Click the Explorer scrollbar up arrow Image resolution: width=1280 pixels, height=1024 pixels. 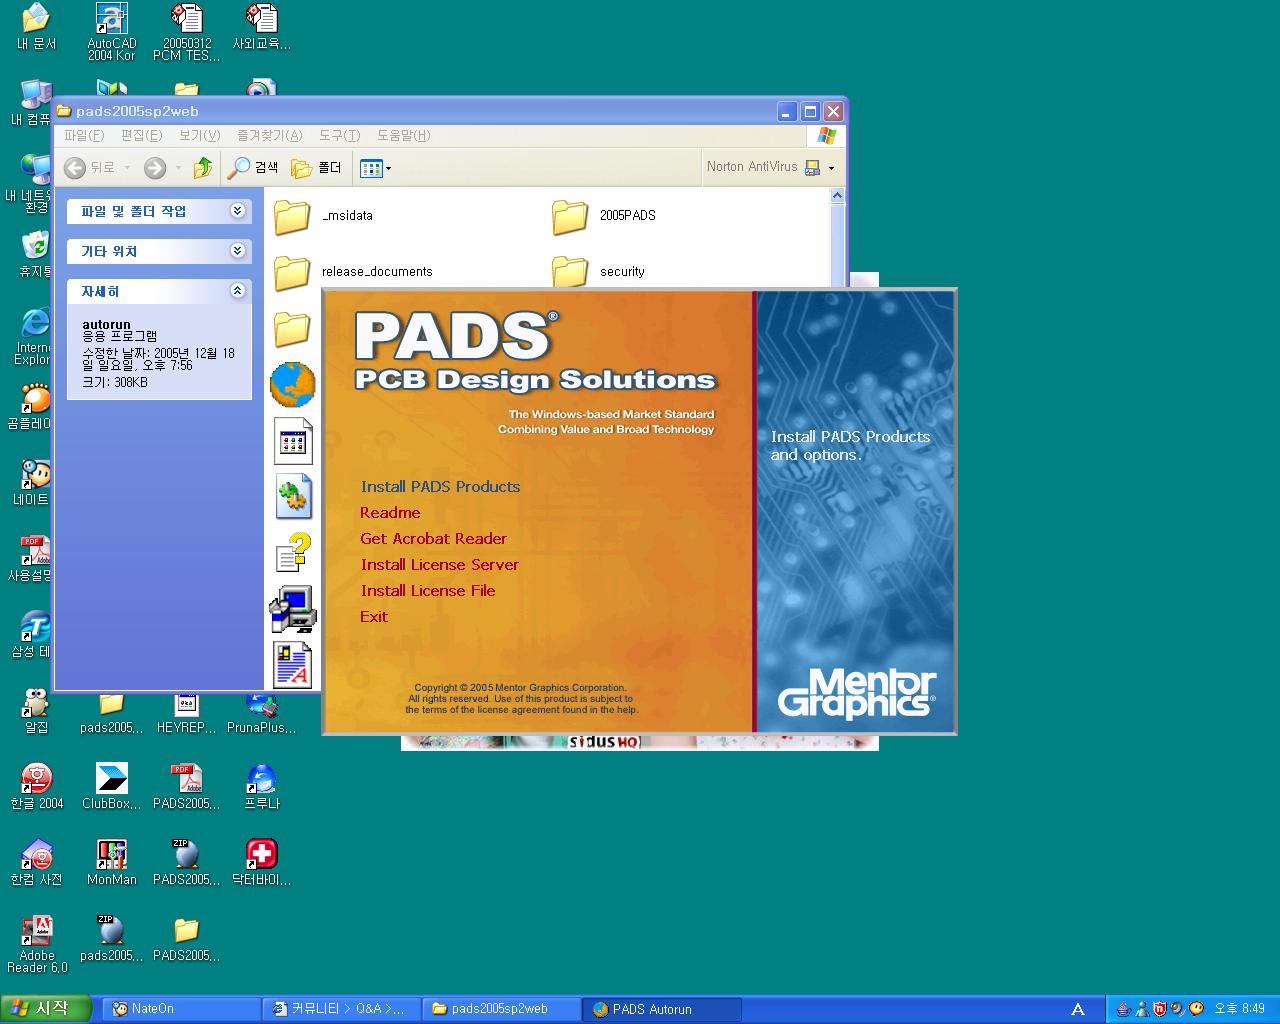click(838, 197)
